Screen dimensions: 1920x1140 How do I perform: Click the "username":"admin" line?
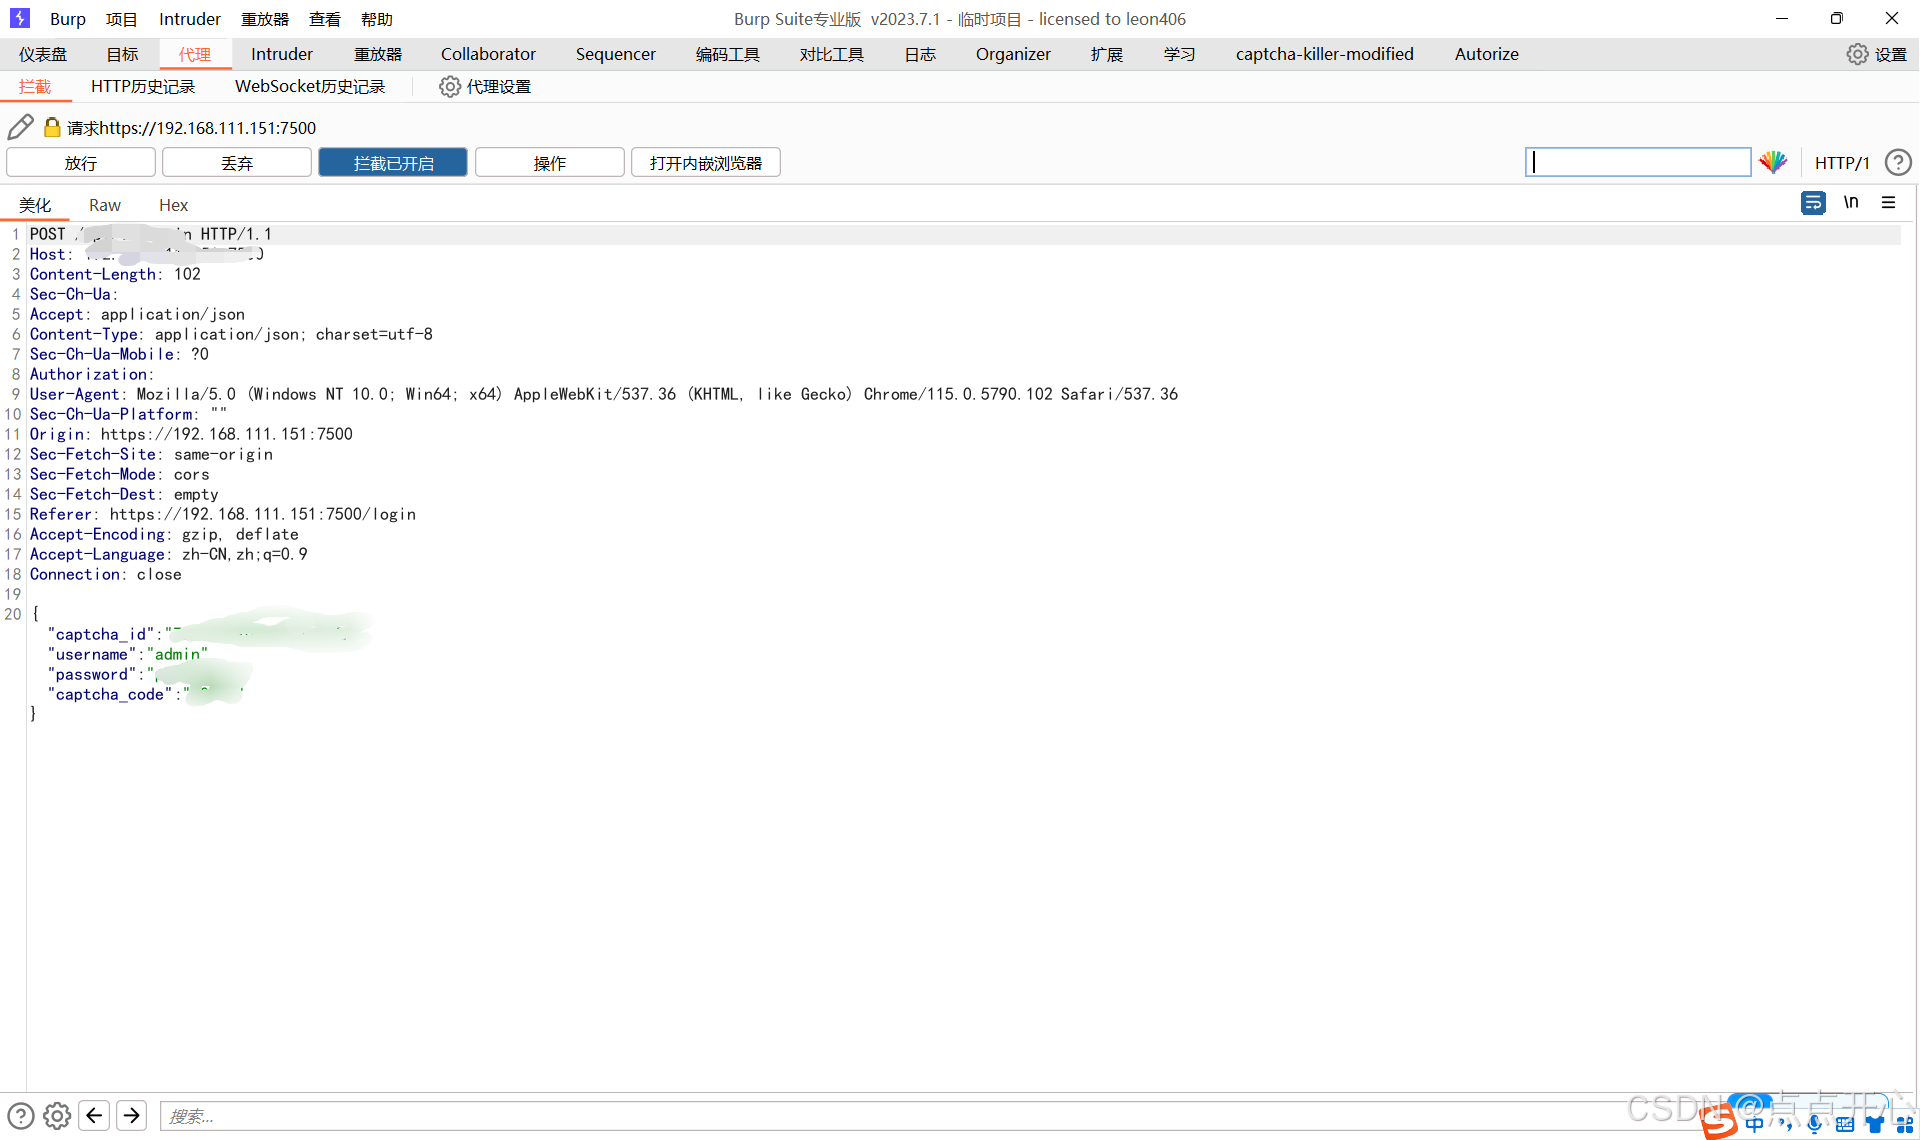coord(128,654)
